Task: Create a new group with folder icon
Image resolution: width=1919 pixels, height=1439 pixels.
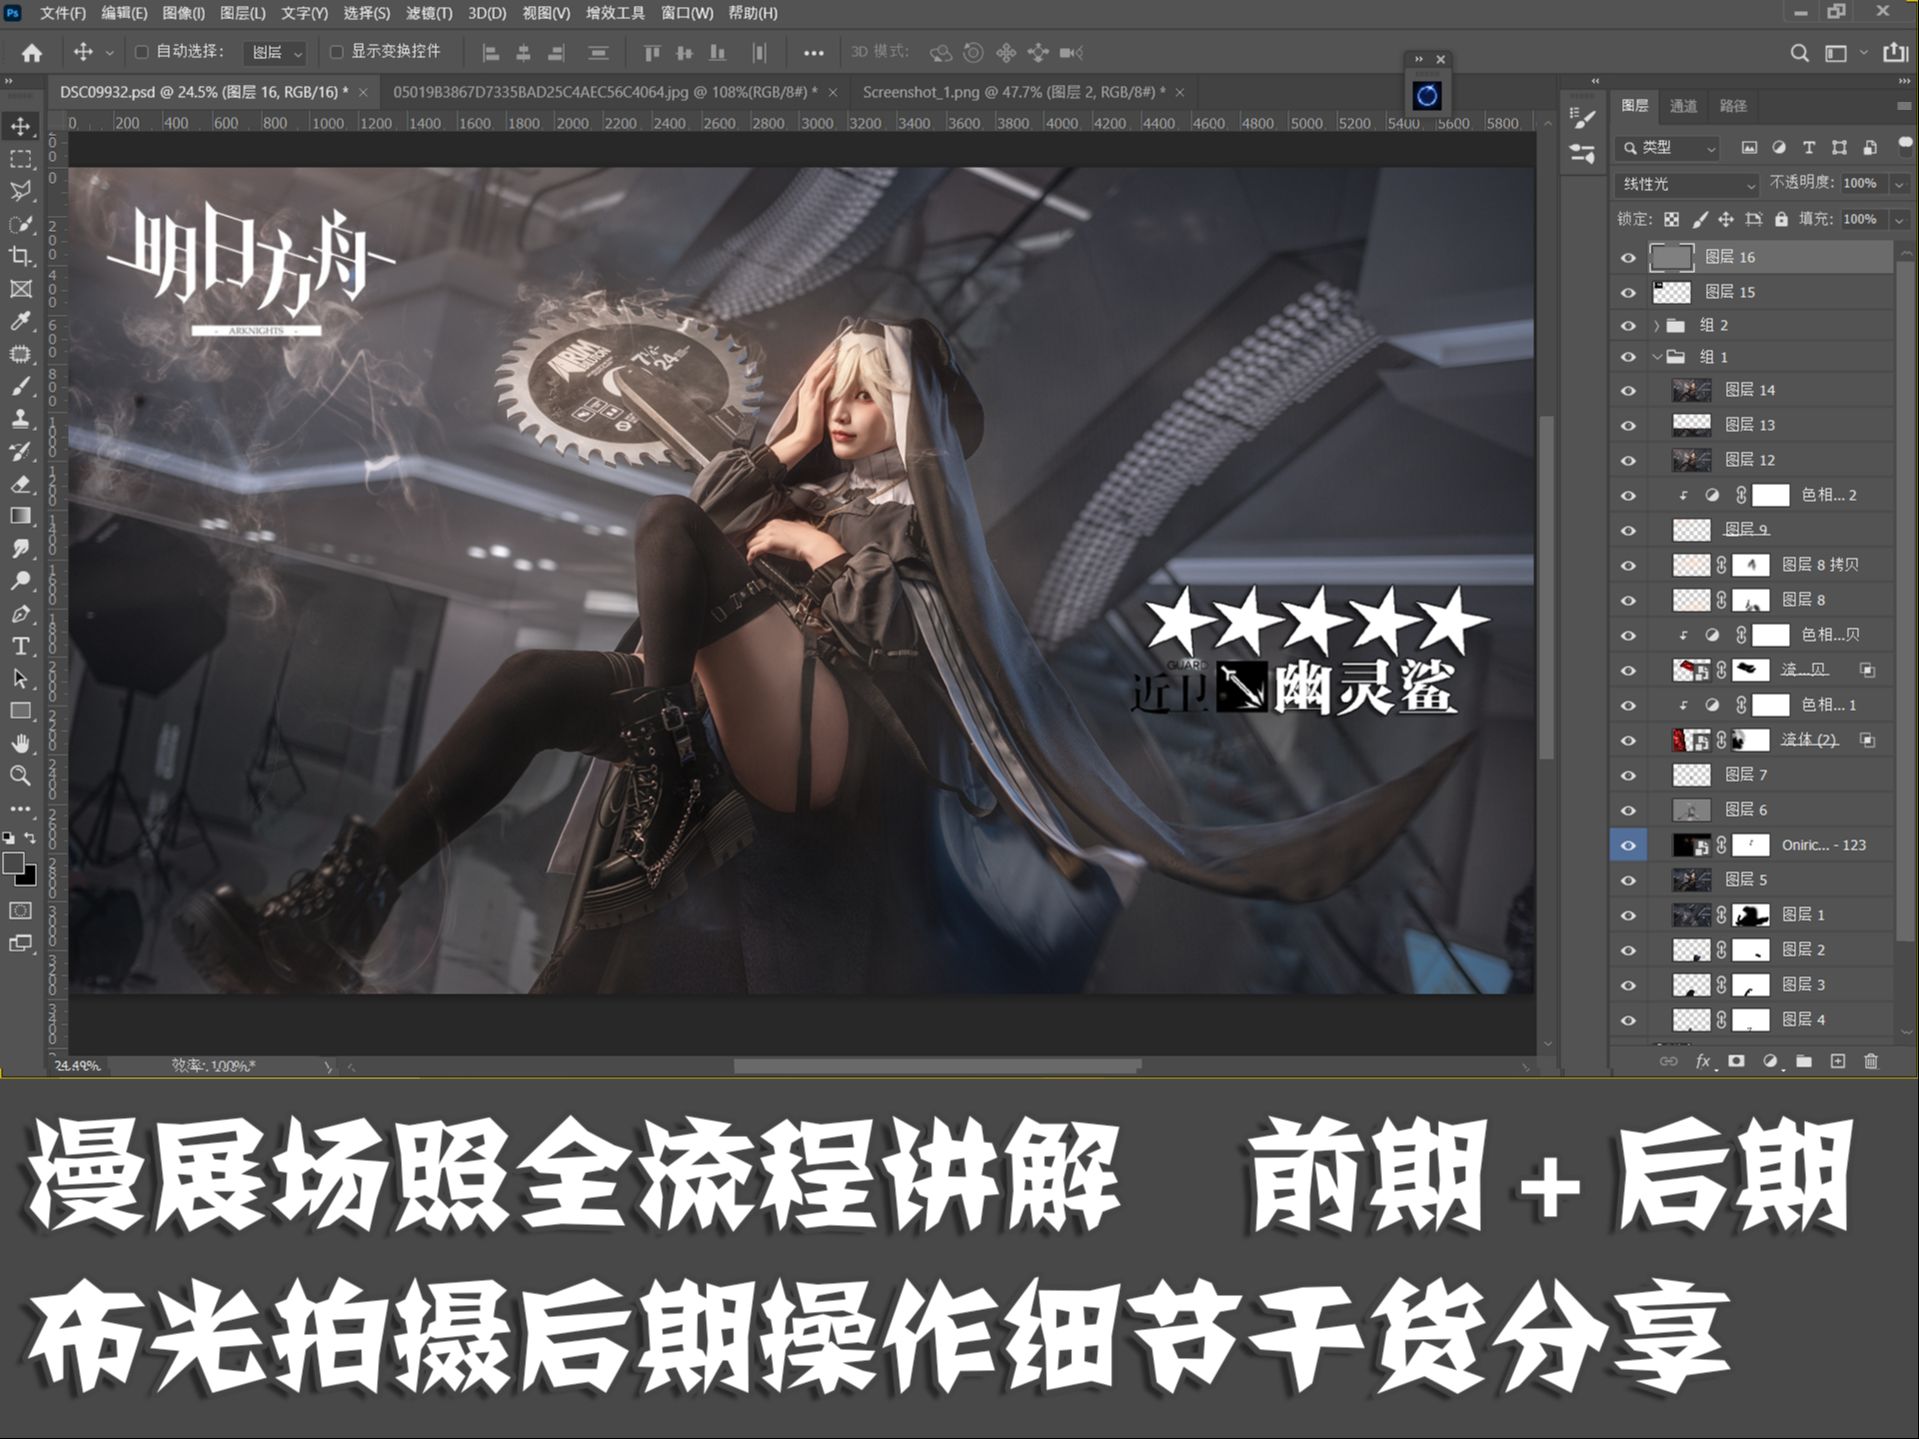Action: tap(1804, 1061)
